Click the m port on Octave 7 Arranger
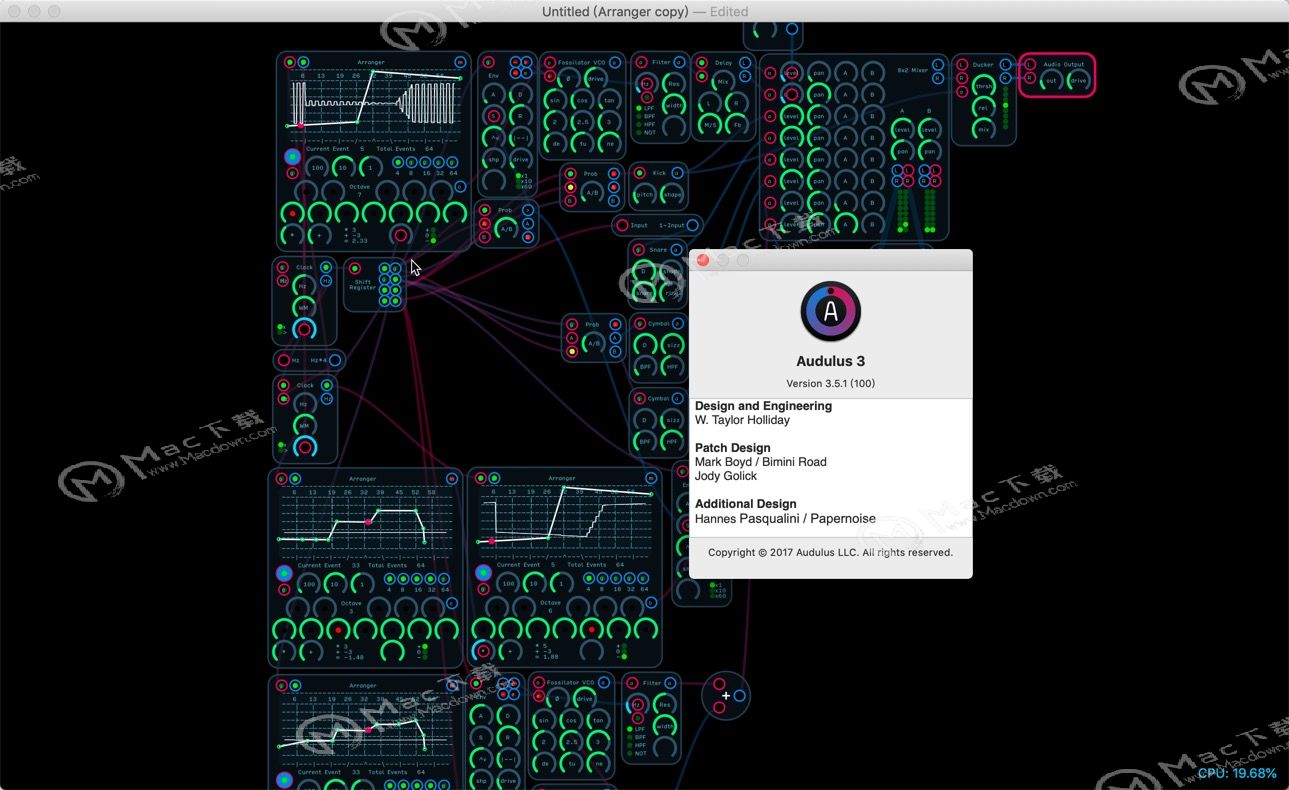 tap(460, 62)
